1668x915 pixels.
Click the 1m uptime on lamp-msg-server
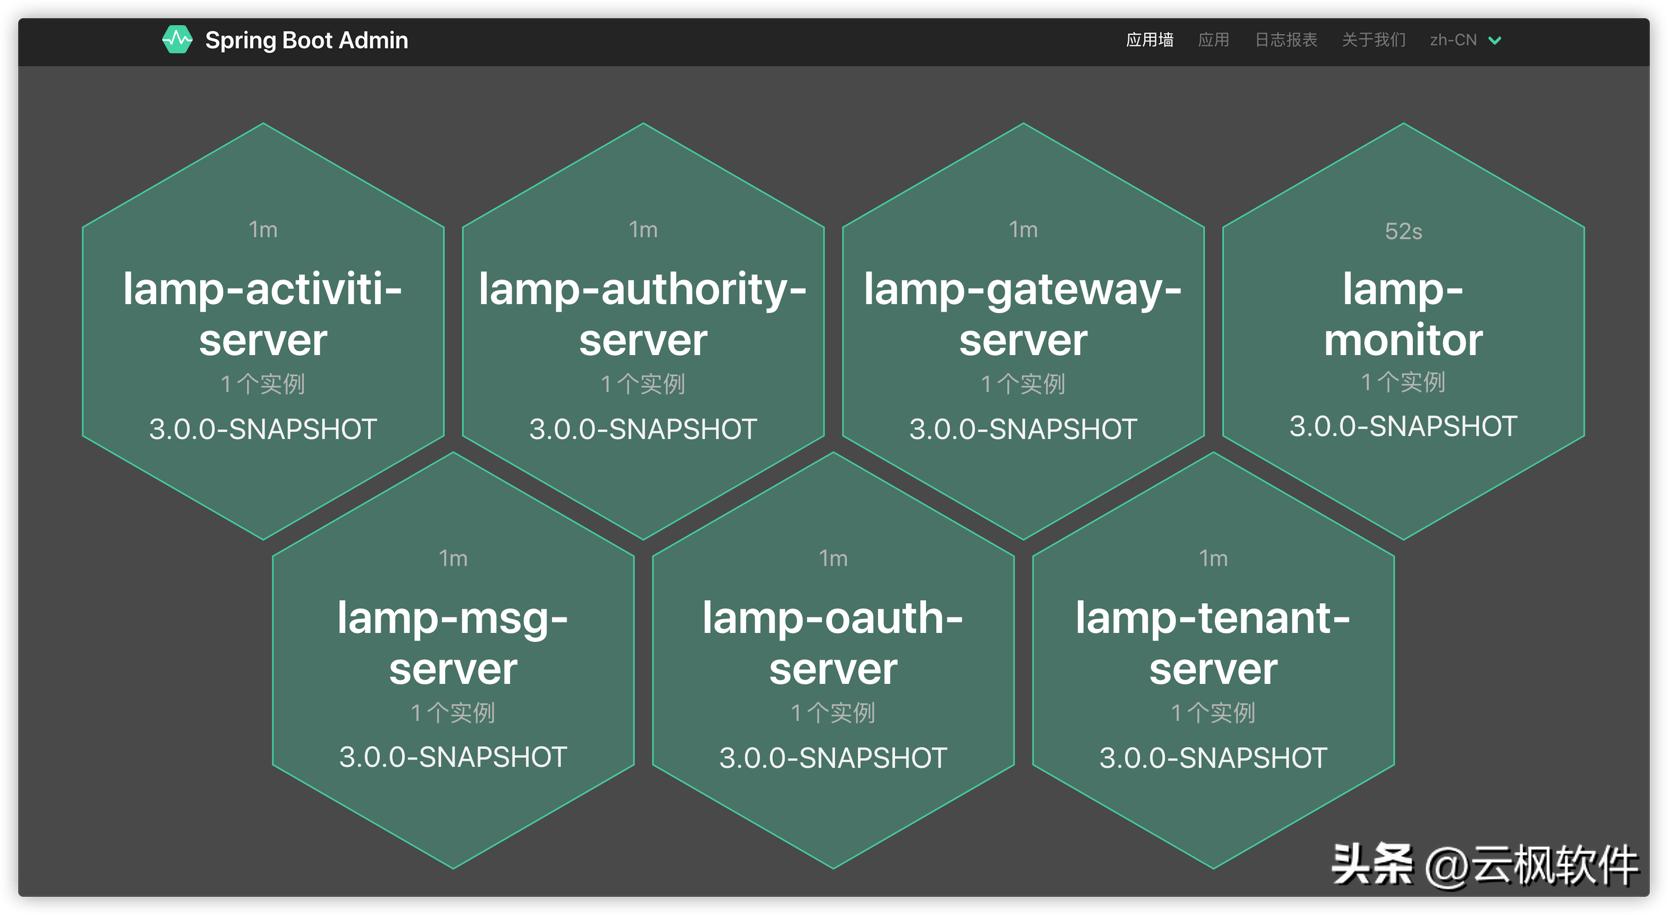(x=452, y=559)
